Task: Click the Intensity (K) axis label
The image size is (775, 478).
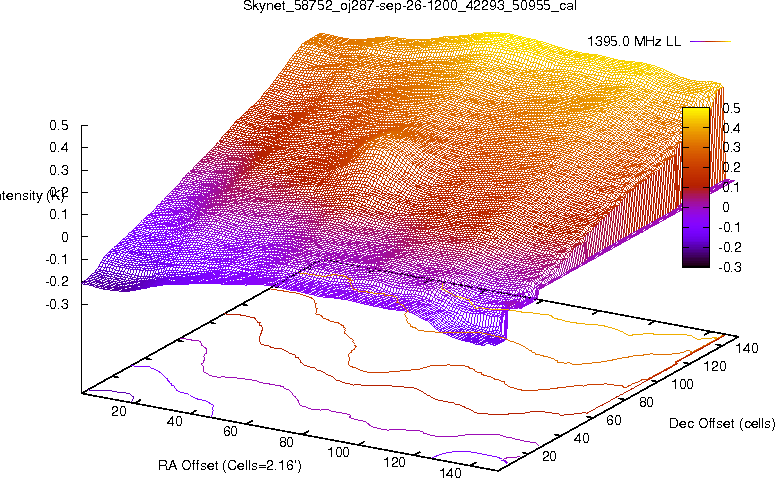Action: click(x=32, y=195)
